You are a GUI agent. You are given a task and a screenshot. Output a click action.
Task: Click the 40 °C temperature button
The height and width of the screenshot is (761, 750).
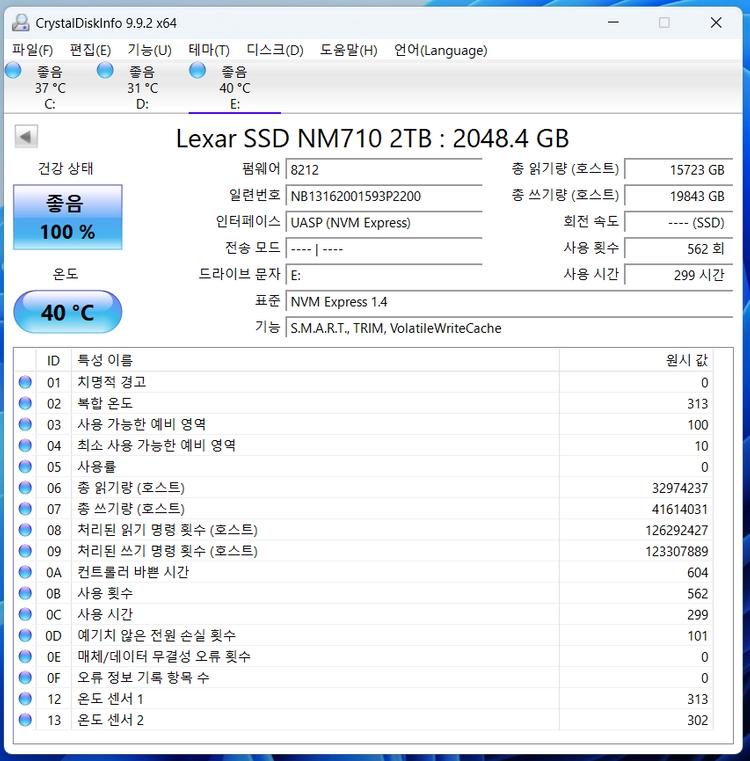[67, 312]
